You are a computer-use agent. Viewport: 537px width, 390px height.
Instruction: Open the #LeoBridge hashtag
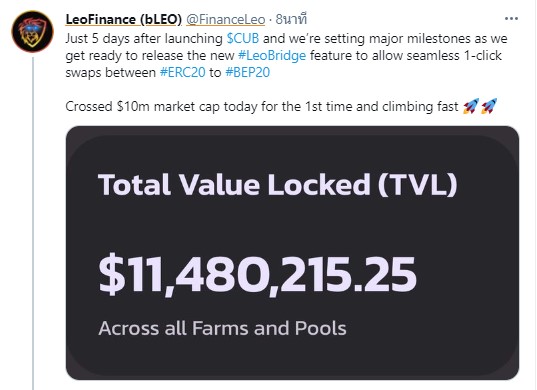tap(272, 55)
